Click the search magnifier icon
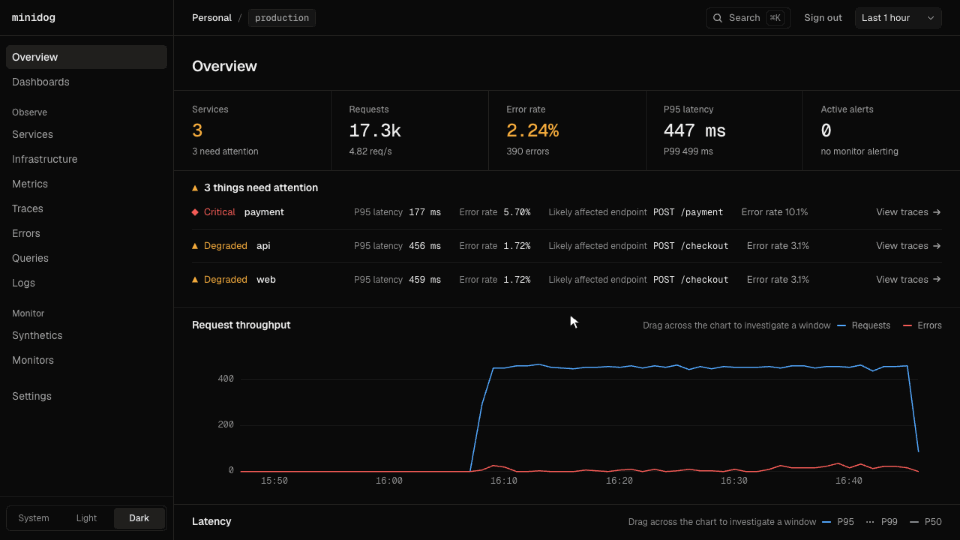The width and height of the screenshot is (960, 540). coord(718,18)
